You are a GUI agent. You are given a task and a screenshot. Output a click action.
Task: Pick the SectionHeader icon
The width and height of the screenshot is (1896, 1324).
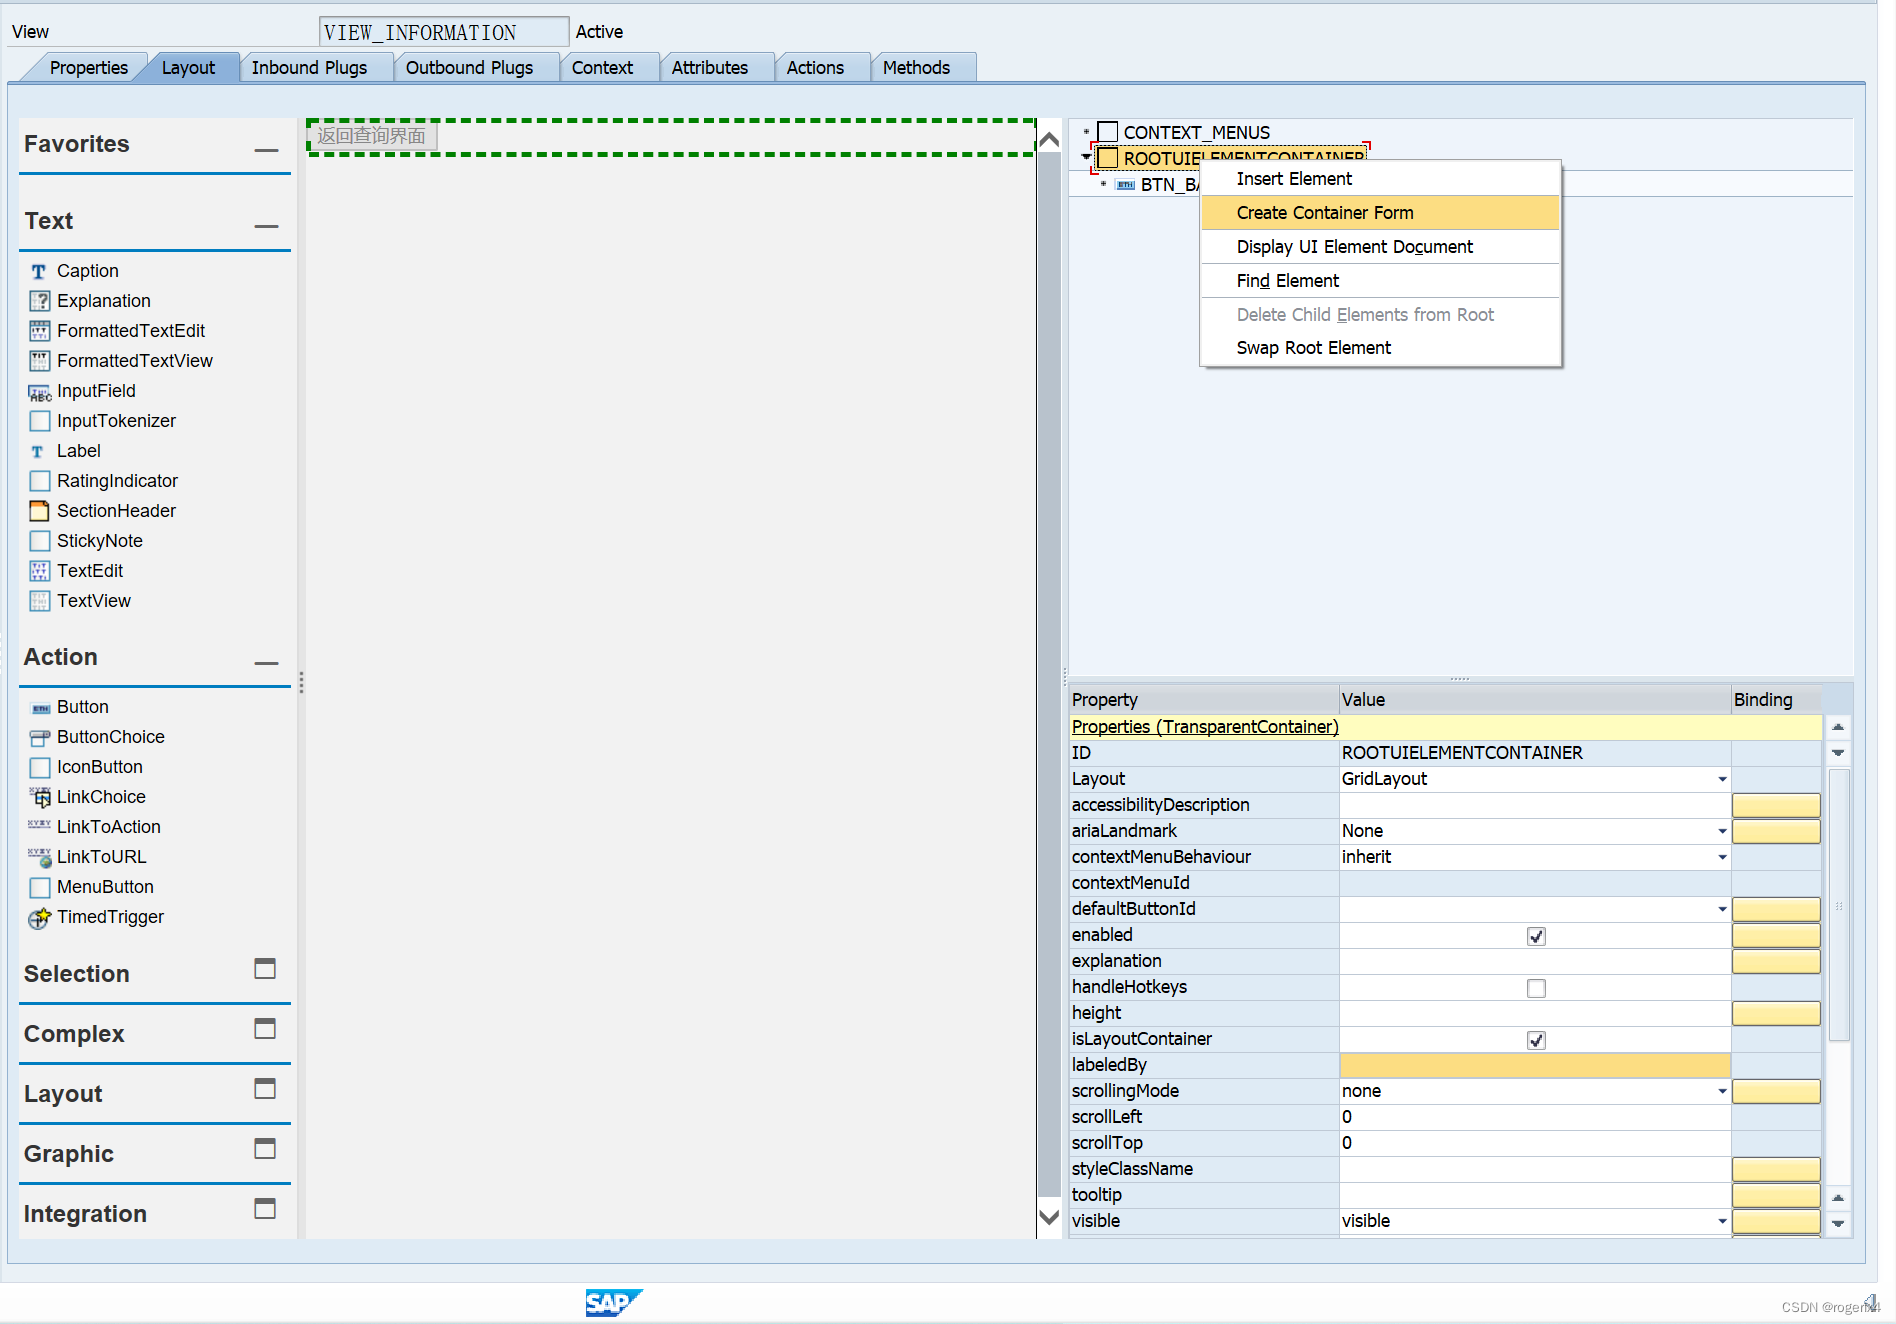pos(39,511)
